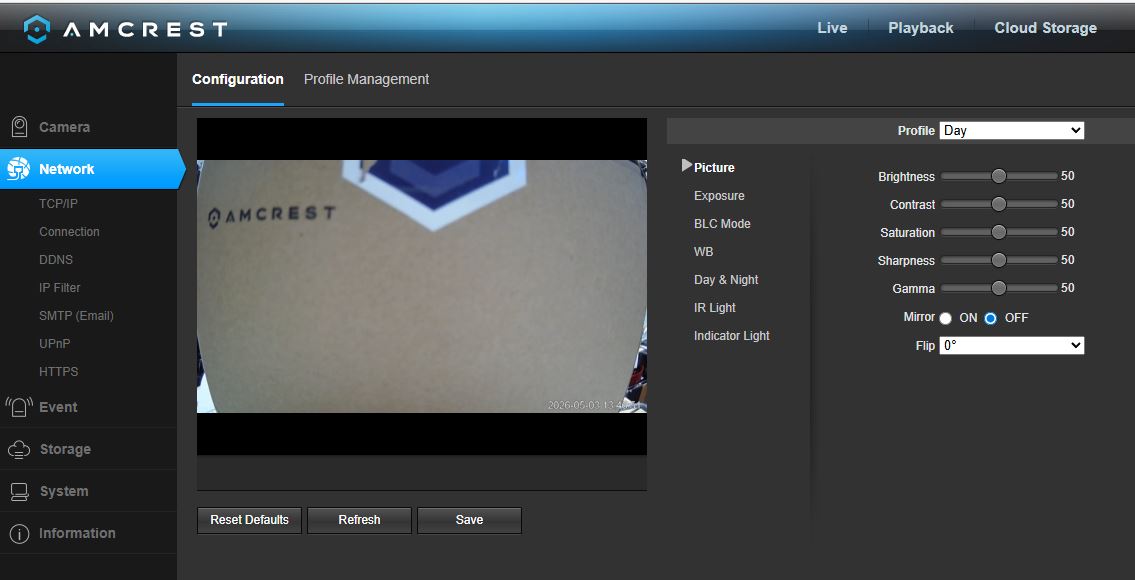Click the Saturation slider handle
This screenshot has height=580, width=1135.
click(999, 232)
